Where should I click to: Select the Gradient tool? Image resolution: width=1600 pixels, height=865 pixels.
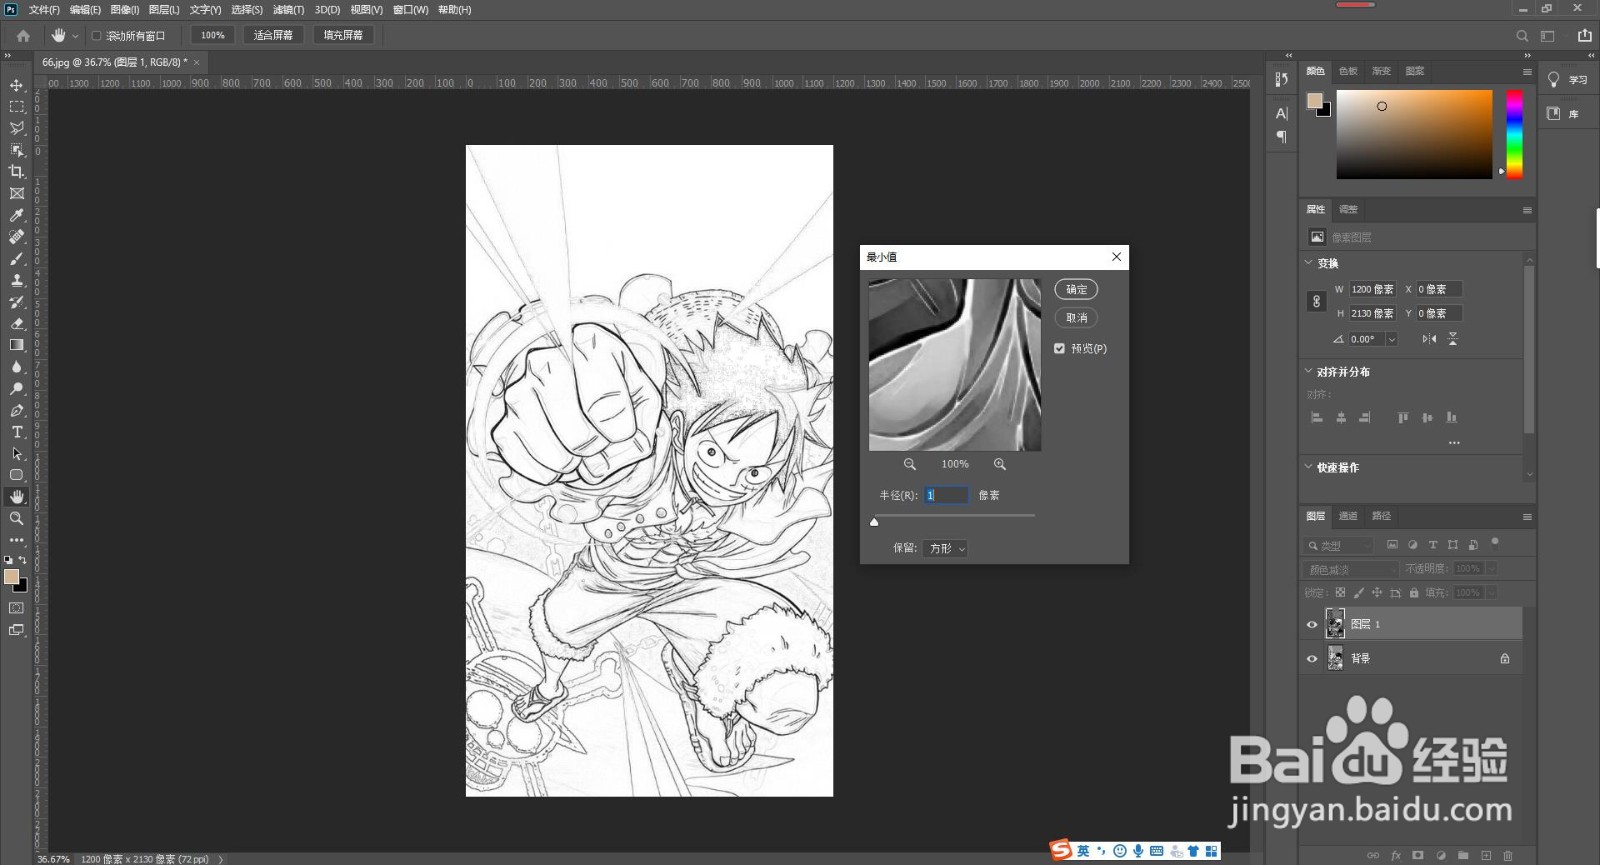pyautogui.click(x=17, y=345)
